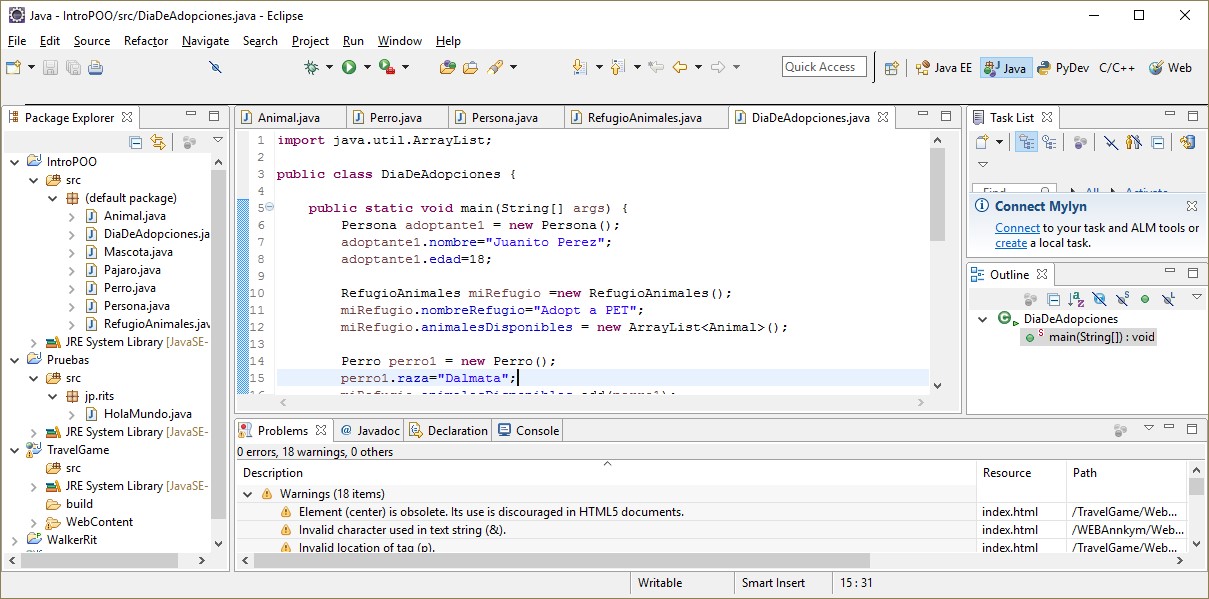Click the green bug Debug icon
Screen dimensions: 1209x599
(x=312, y=67)
